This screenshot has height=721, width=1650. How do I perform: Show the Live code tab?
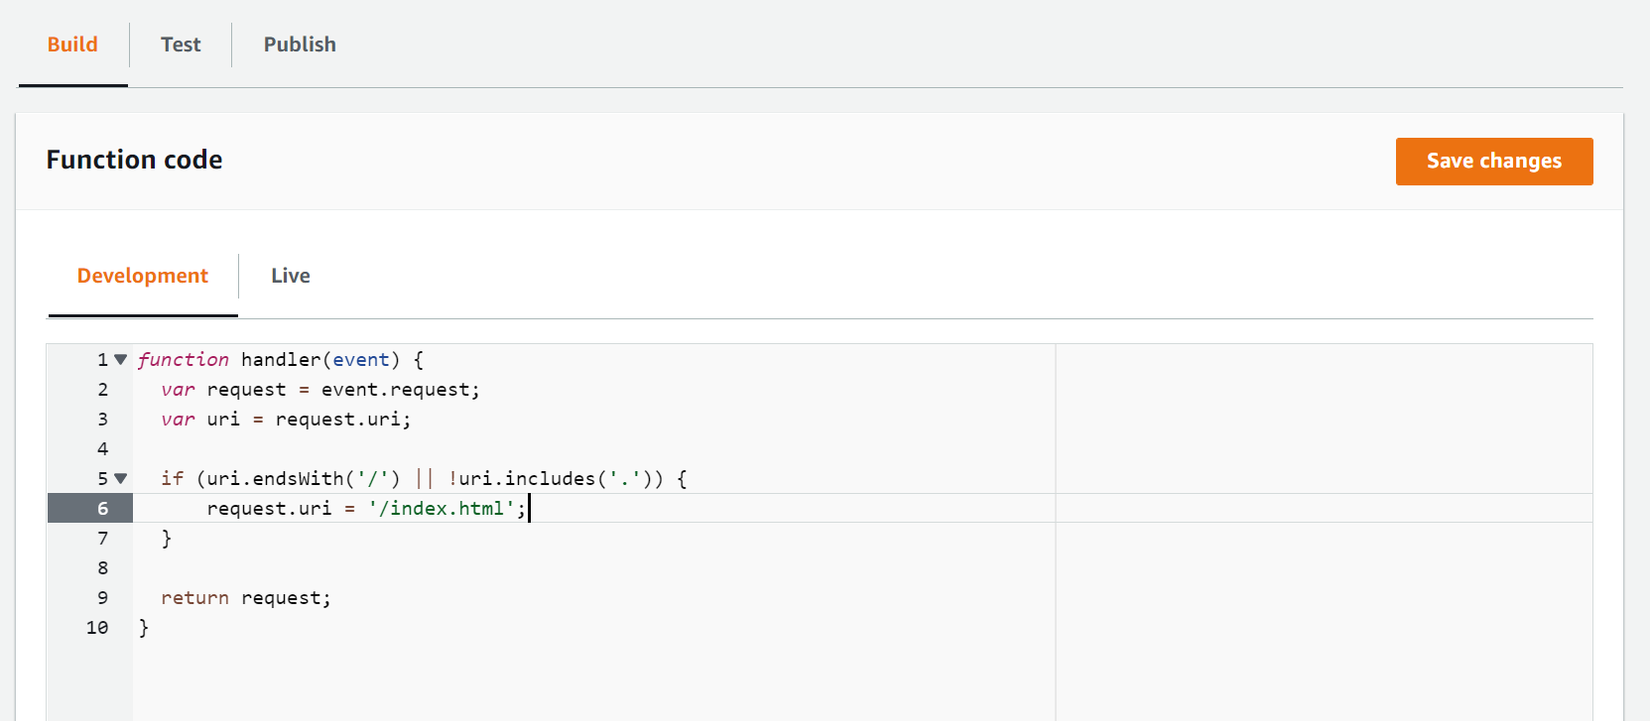tap(290, 276)
